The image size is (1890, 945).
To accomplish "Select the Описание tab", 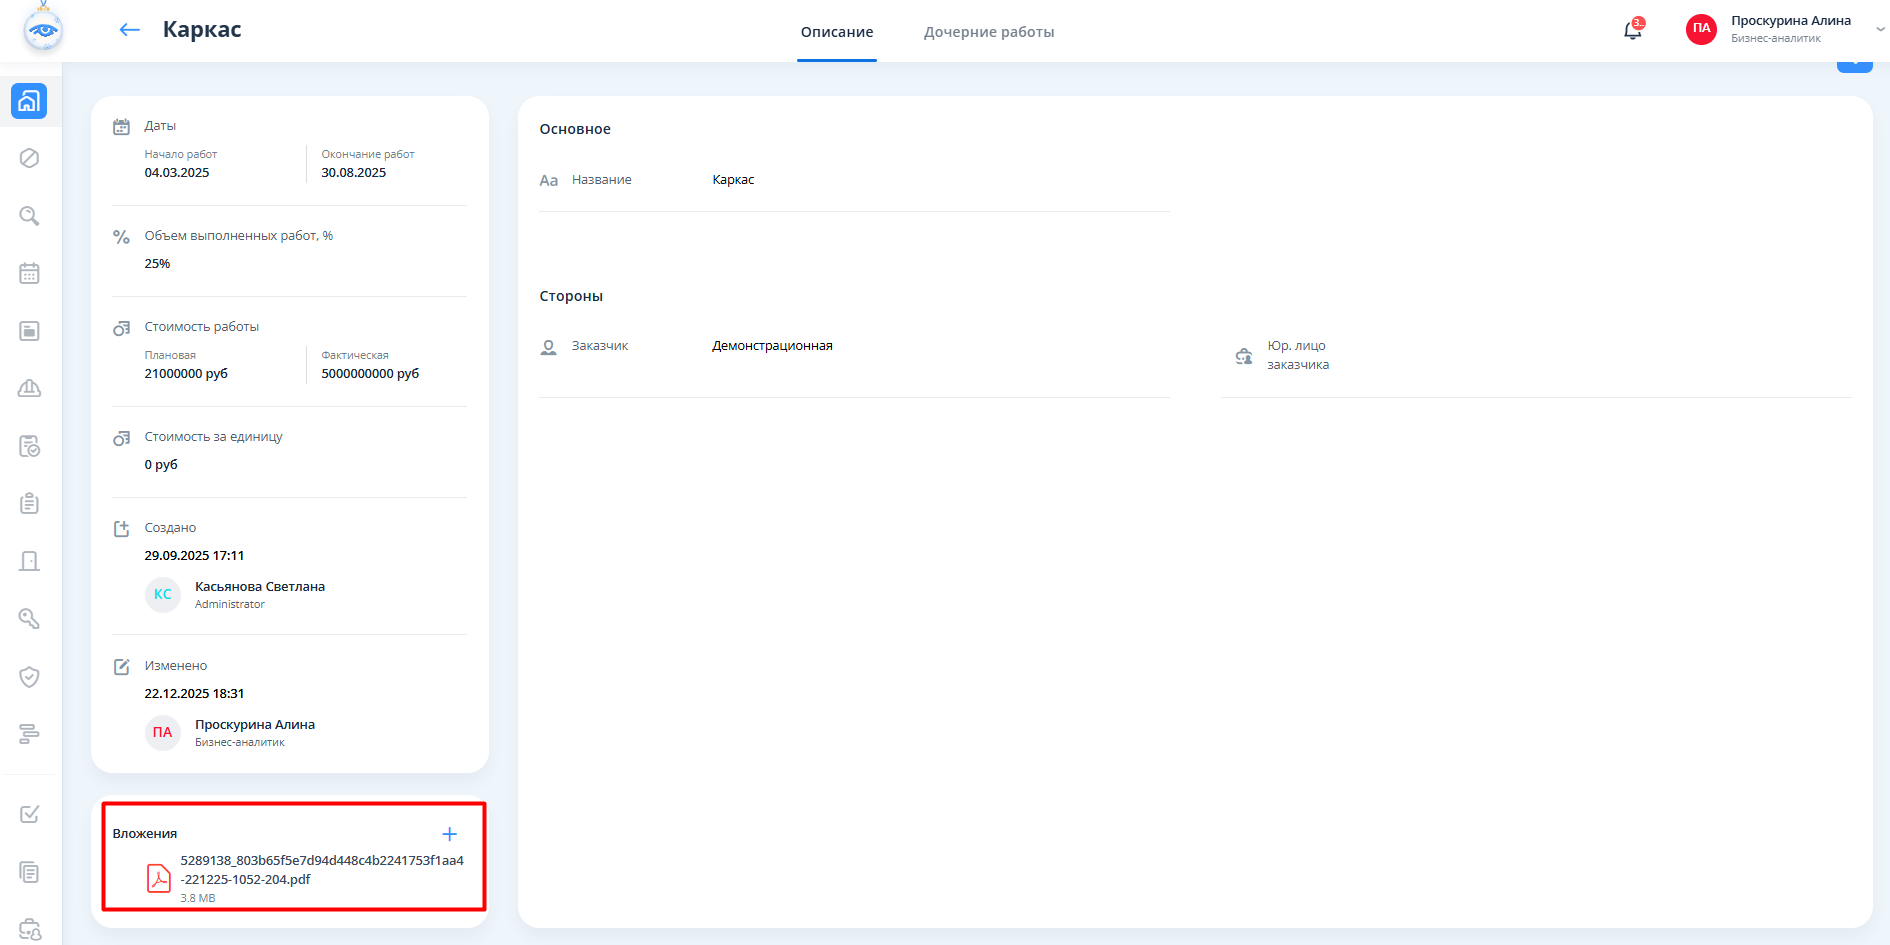I will pyautogui.click(x=836, y=32).
